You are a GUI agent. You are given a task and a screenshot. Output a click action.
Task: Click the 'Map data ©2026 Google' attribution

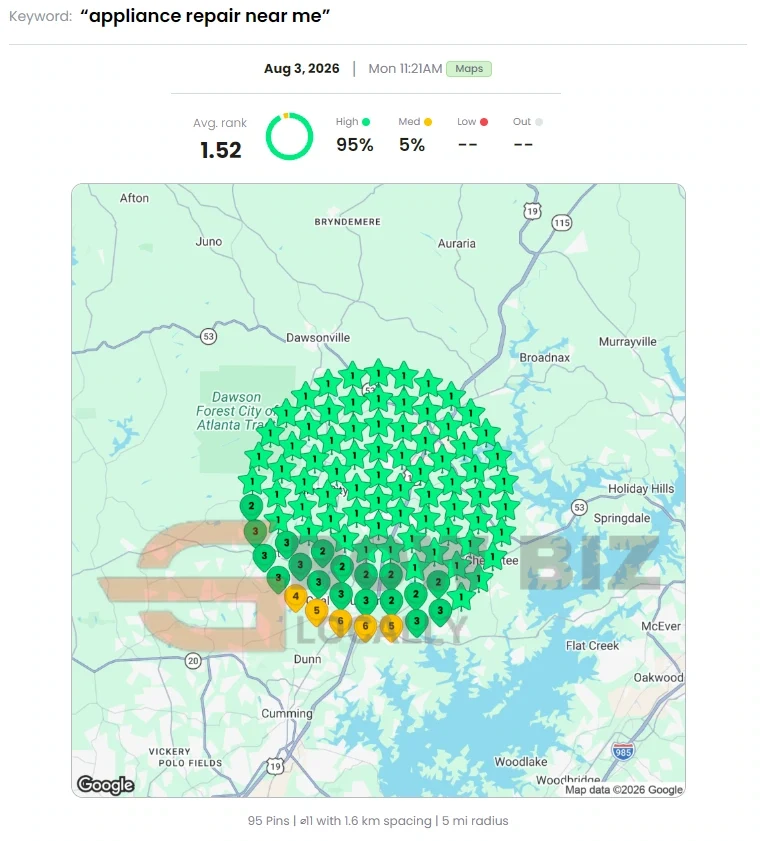pos(624,790)
